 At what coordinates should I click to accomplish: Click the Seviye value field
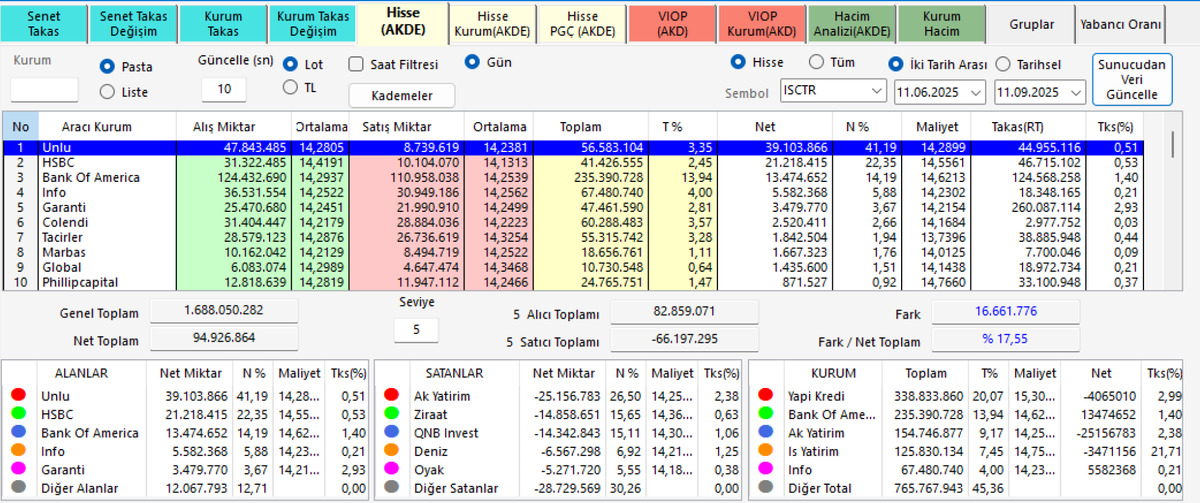point(416,329)
